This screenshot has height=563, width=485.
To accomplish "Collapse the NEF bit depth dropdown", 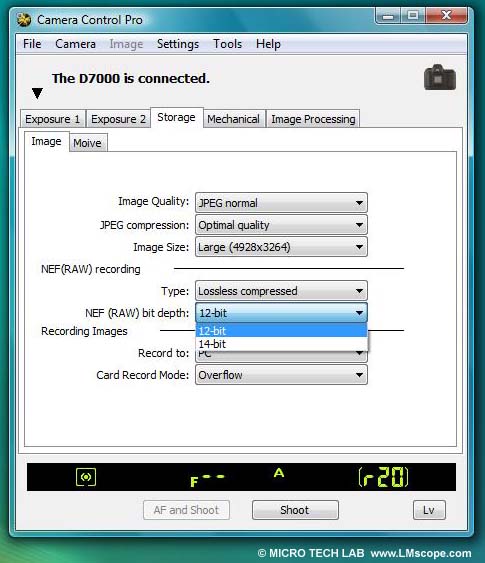I will coord(281,313).
